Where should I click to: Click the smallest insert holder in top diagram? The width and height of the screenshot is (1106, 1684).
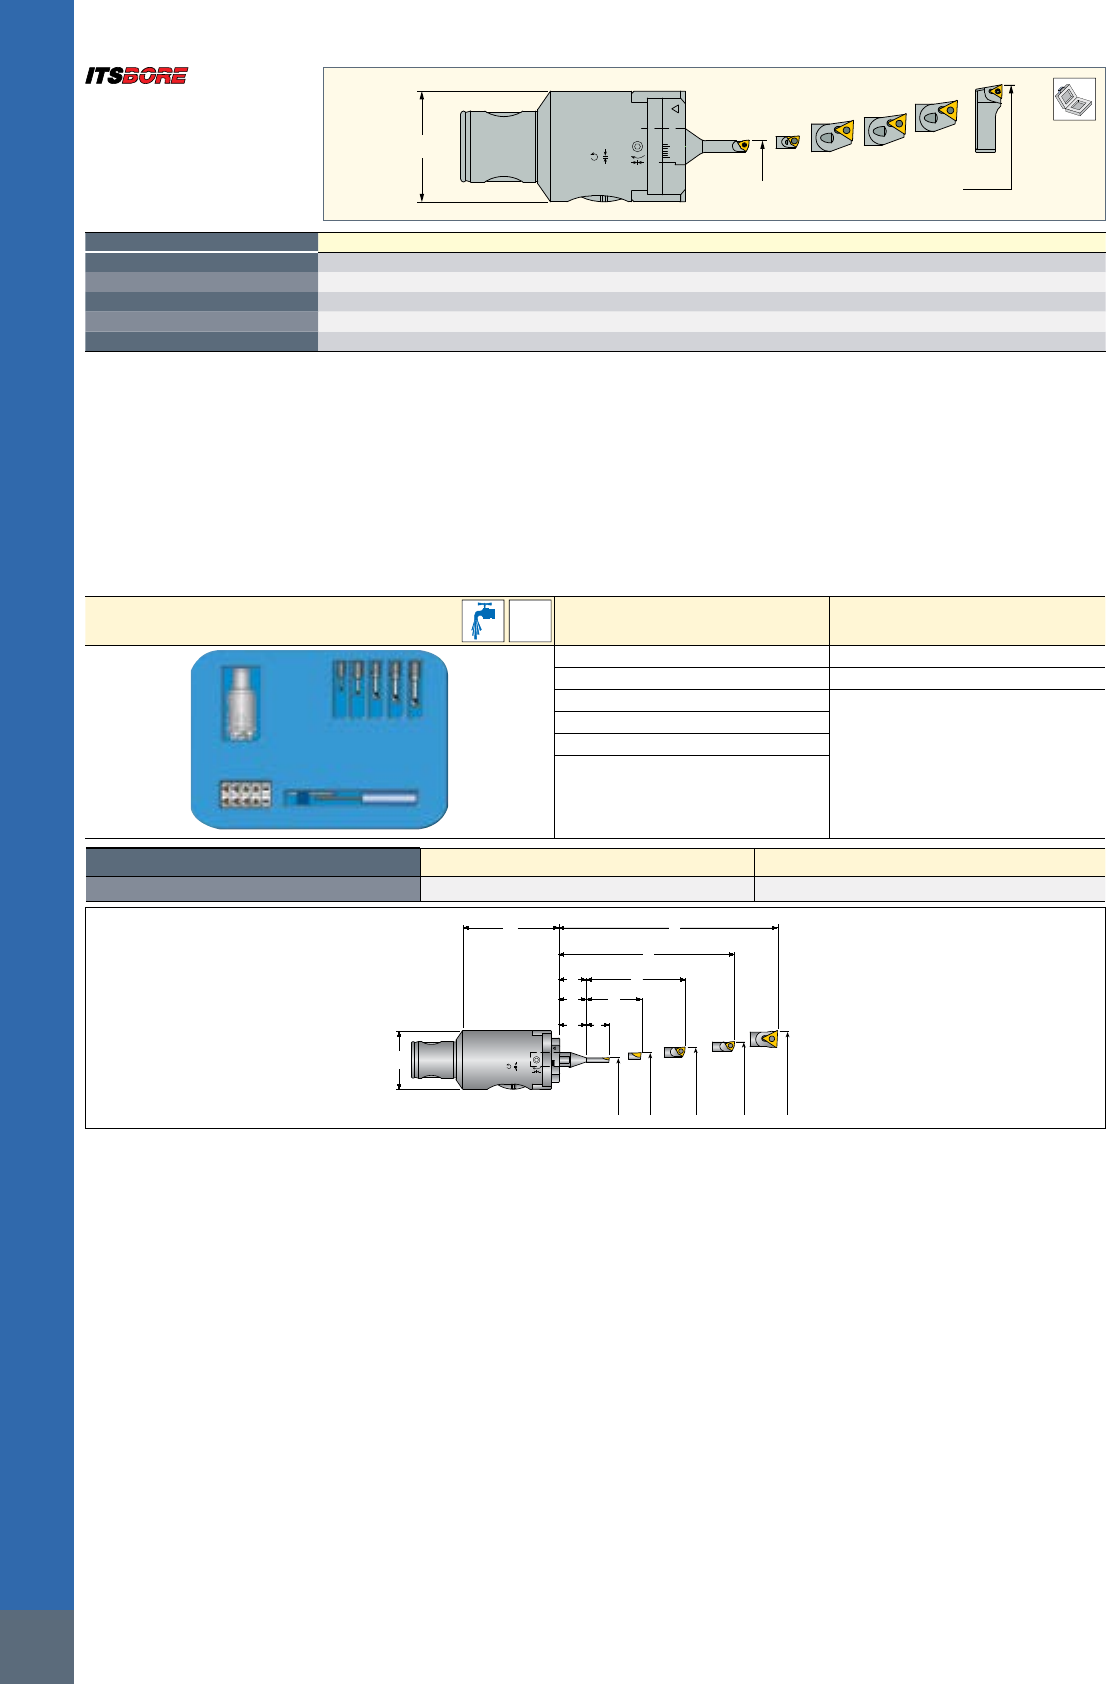pyautogui.click(x=788, y=142)
